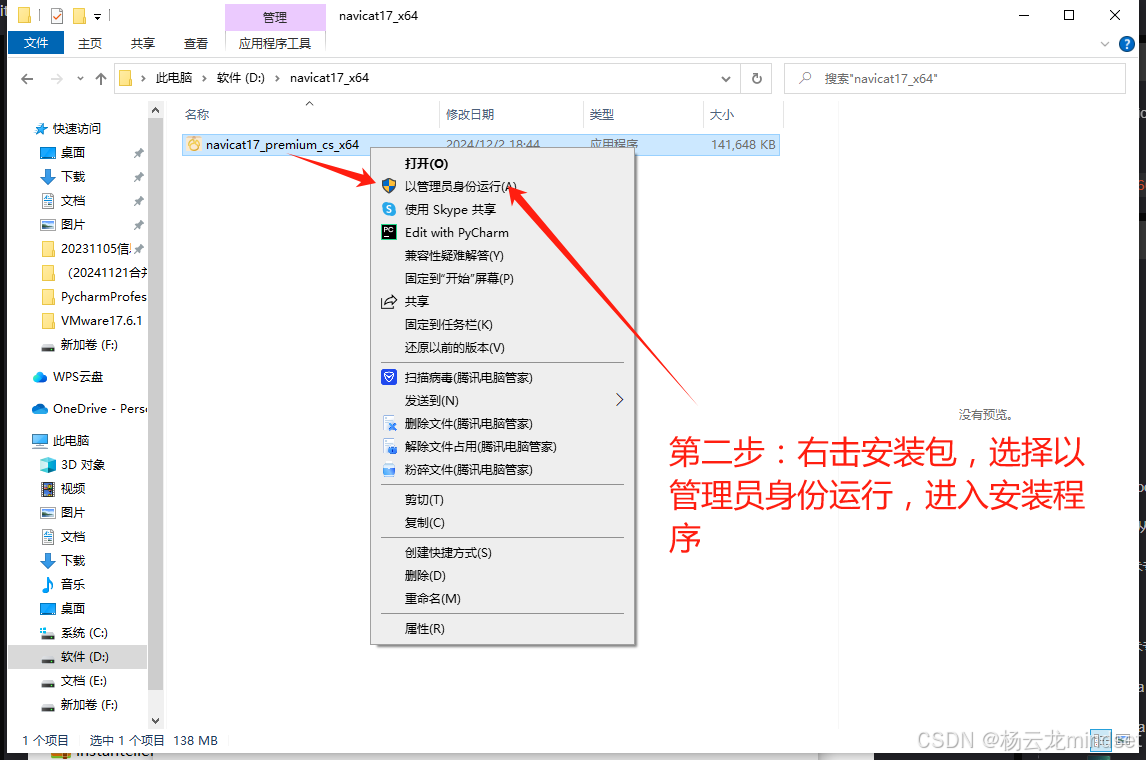The width and height of the screenshot is (1146, 760).
Task: Choose 创建快捷方式(S)
Action: 503,552
